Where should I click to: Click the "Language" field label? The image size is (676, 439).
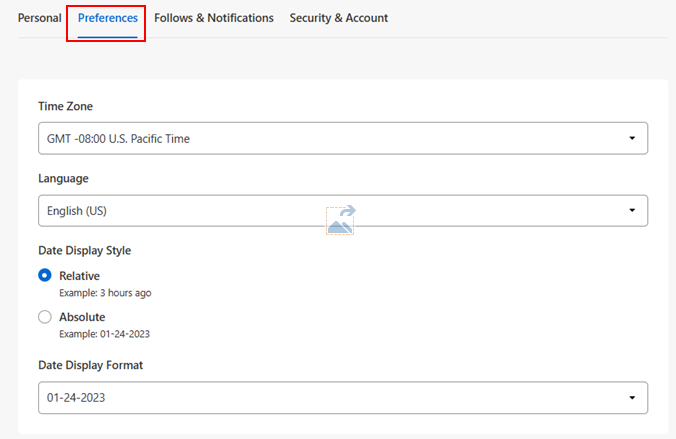(x=63, y=179)
